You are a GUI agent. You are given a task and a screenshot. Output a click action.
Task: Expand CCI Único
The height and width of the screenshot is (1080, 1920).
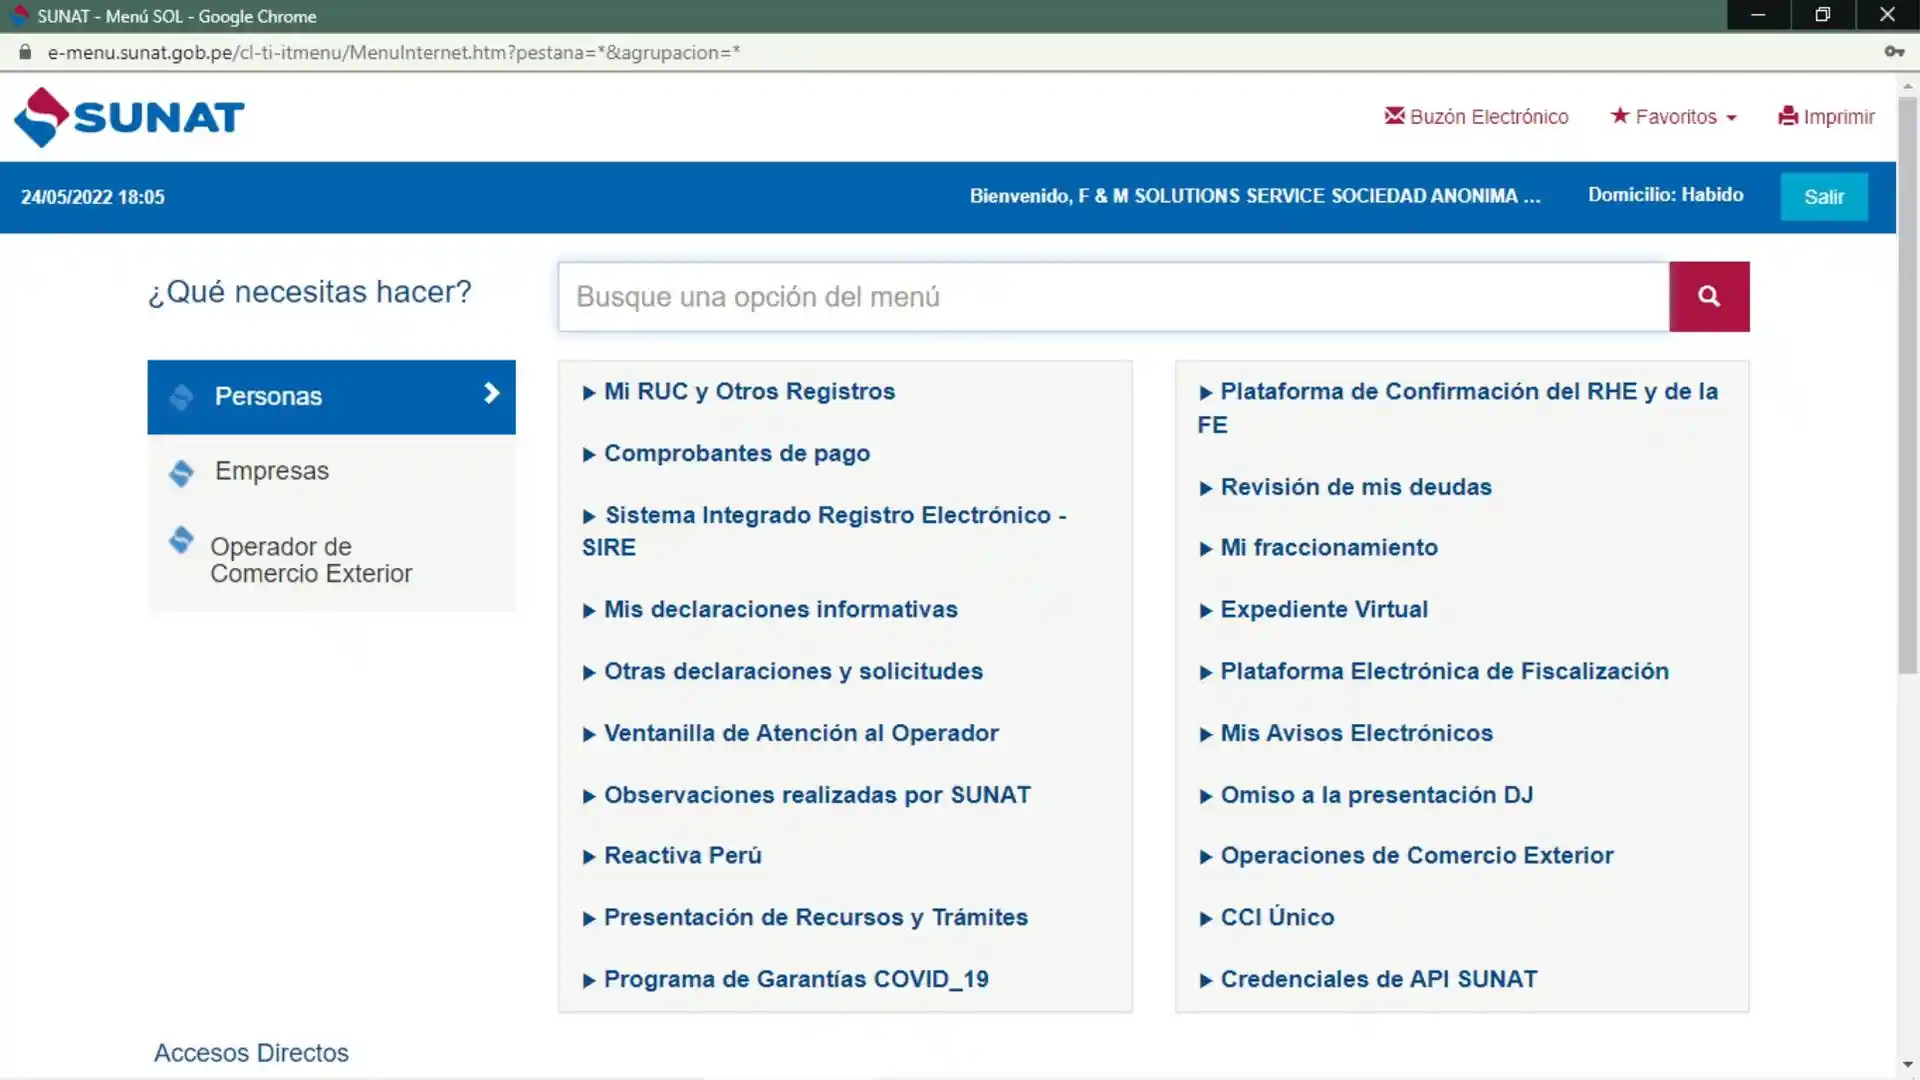pos(1266,917)
